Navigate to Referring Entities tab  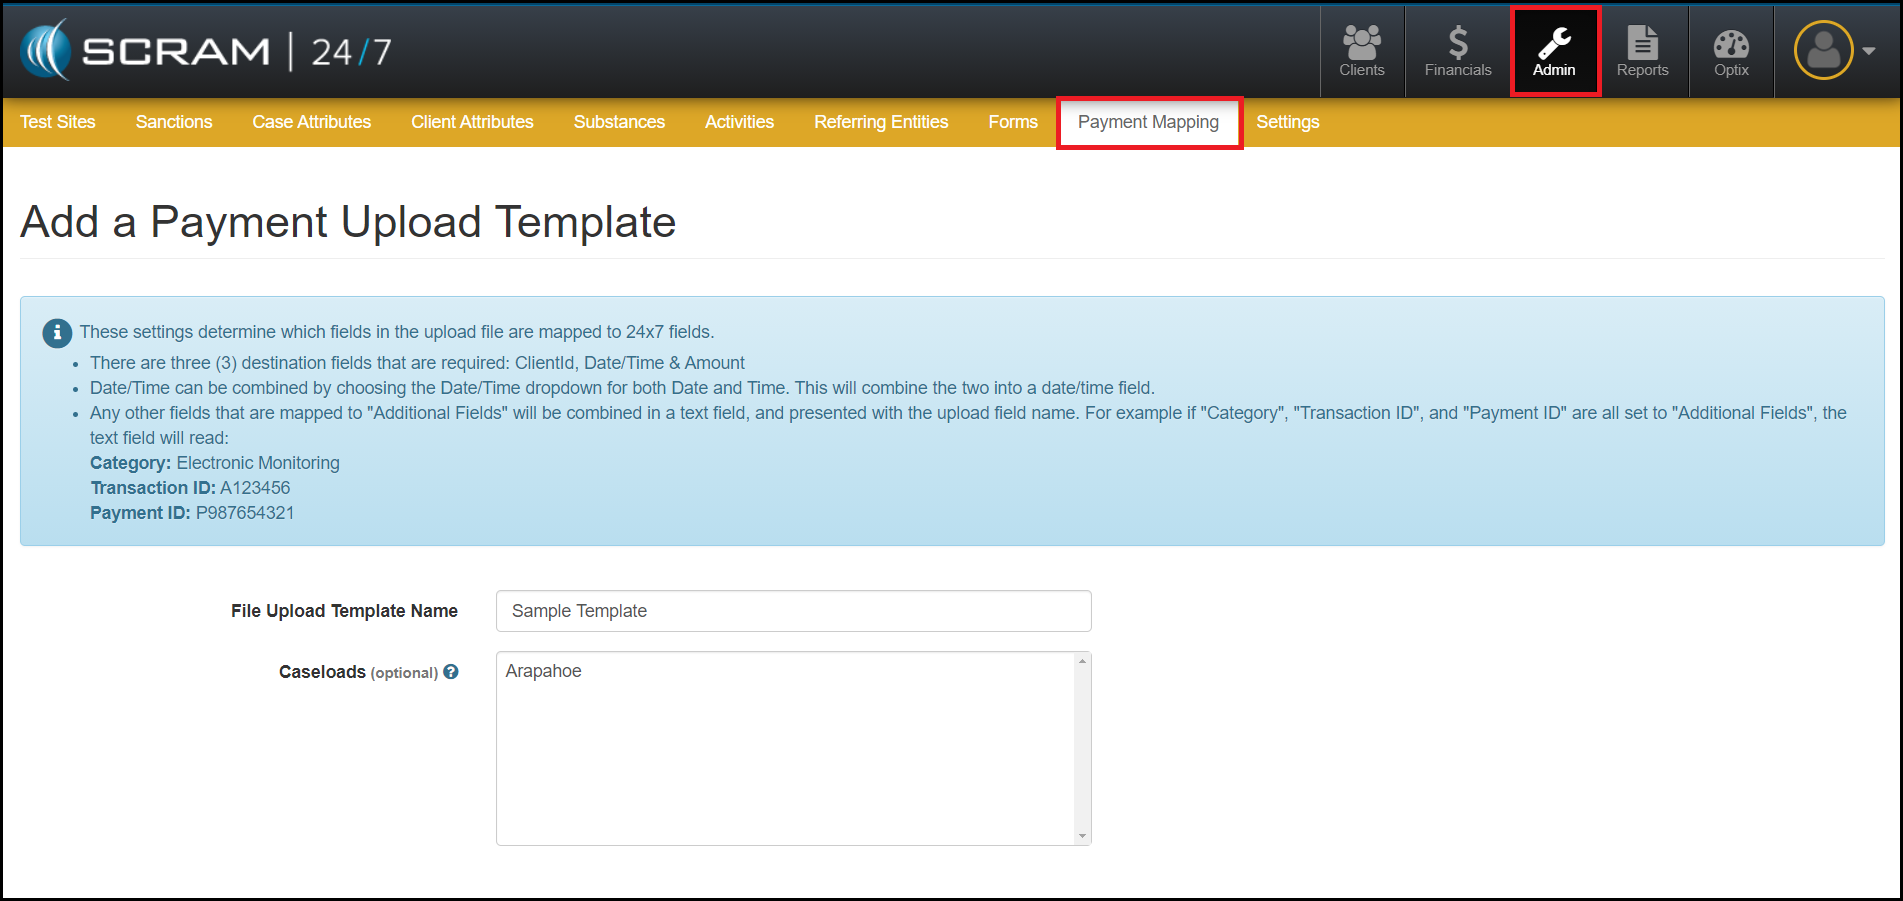(x=880, y=122)
